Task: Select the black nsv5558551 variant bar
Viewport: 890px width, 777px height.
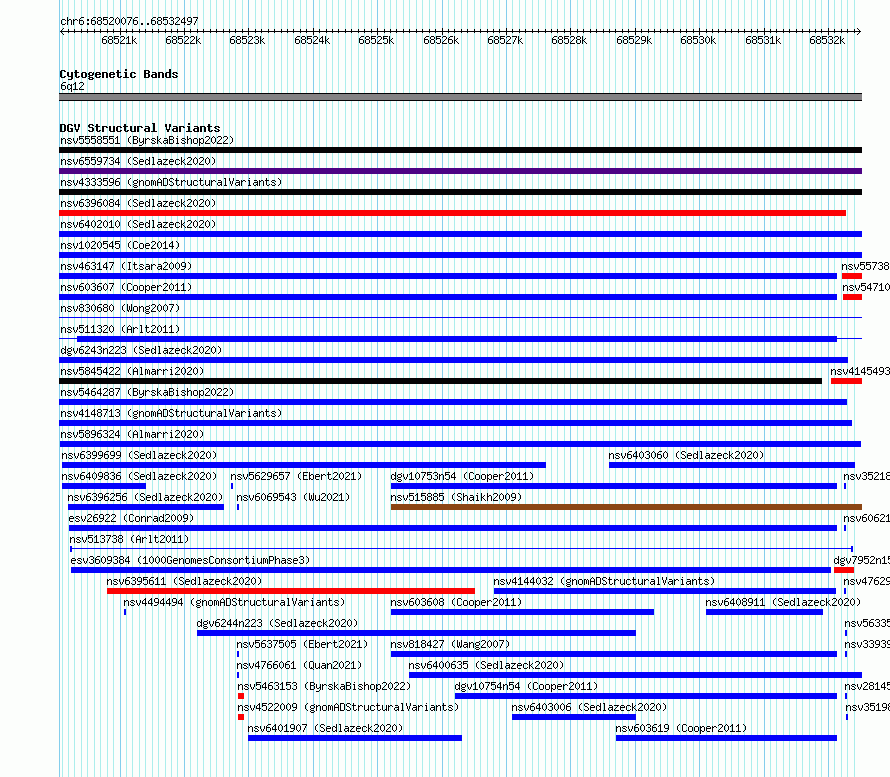Action: pyautogui.click(x=460, y=150)
